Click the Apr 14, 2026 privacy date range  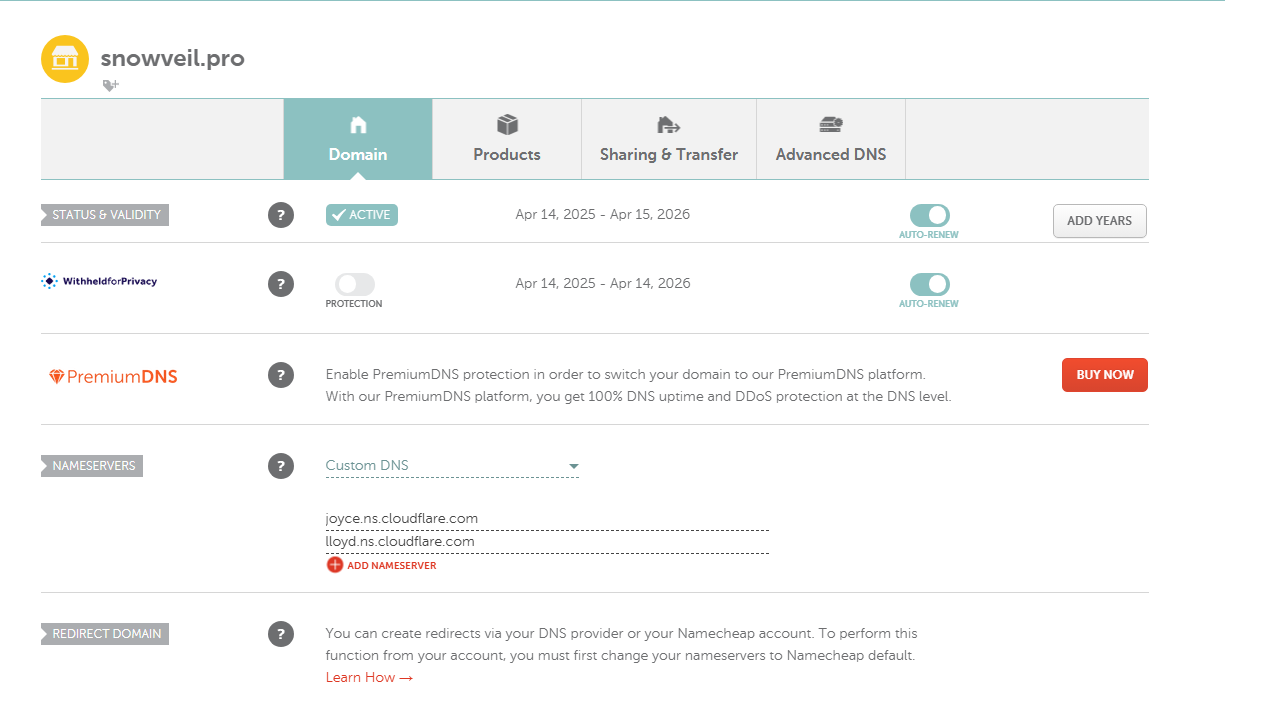[x=603, y=284]
